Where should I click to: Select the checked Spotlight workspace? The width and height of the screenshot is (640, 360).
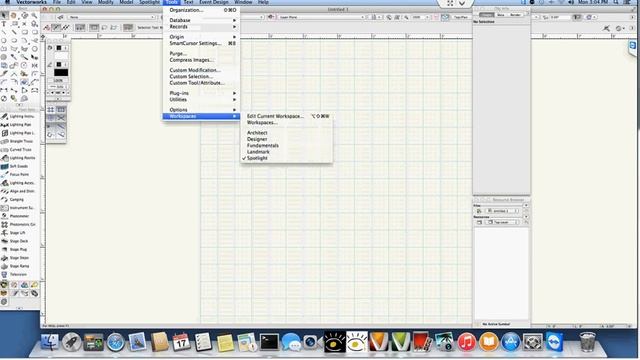pyautogui.click(x=257, y=158)
